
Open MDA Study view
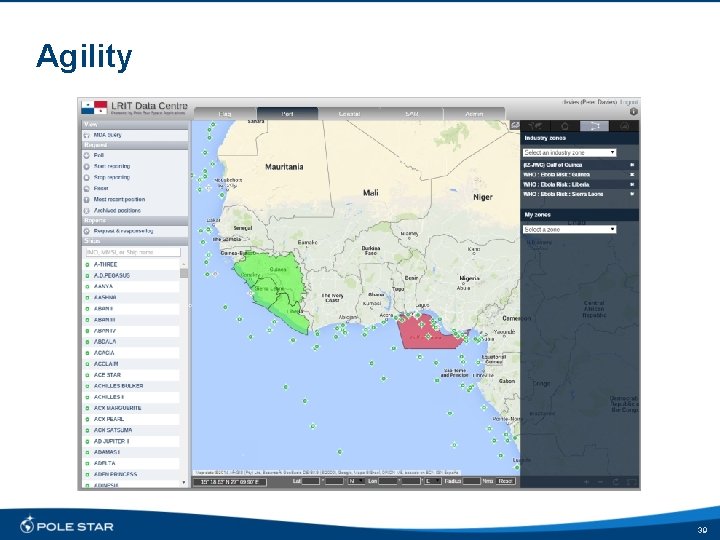click(x=135, y=135)
